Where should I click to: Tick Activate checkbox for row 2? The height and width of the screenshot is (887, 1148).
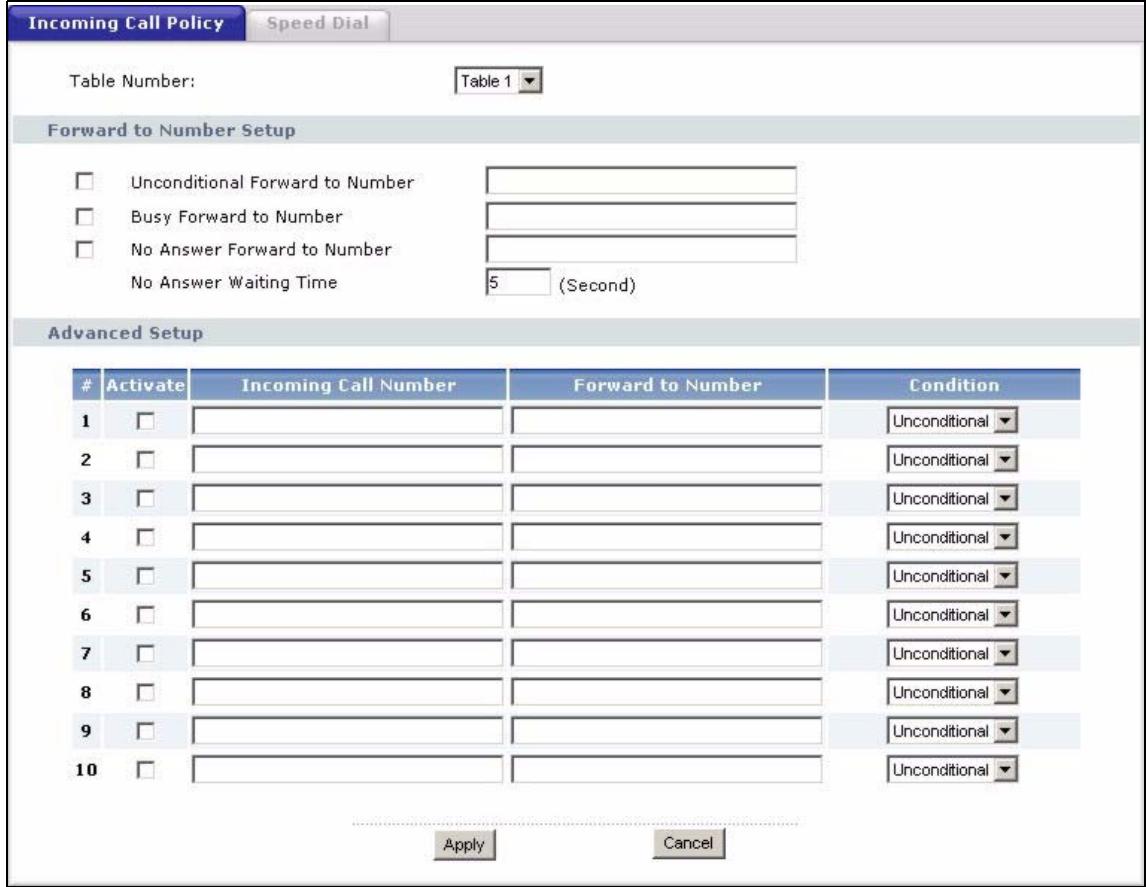[x=146, y=460]
